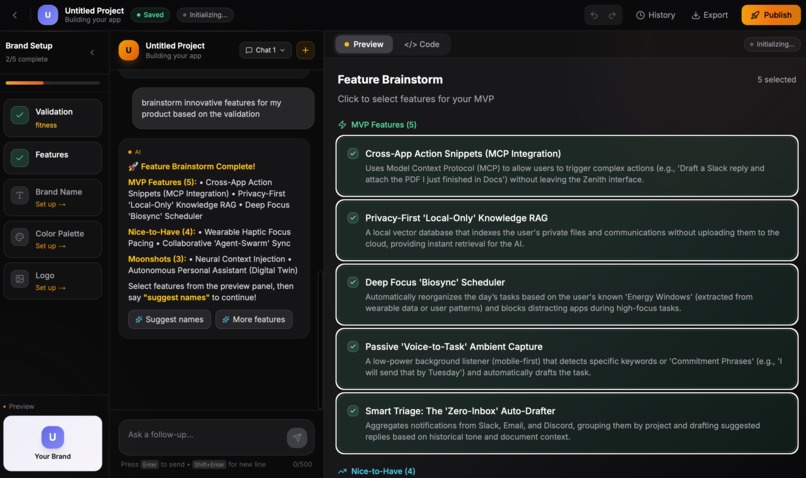806x478 pixels.
Task: Uncheck Deep Focus Biosync Scheduler checkbox
Action: pyautogui.click(x=353, y=282)
